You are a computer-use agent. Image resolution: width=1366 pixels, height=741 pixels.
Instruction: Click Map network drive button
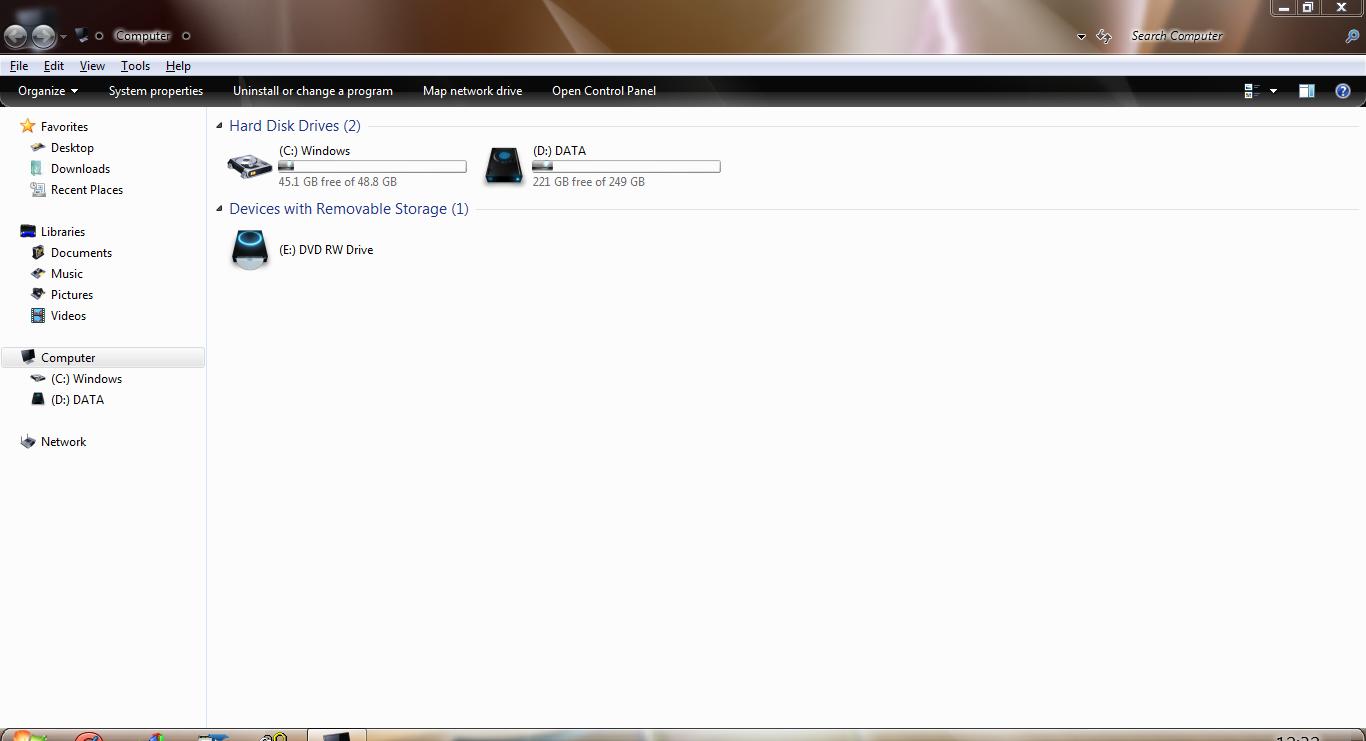[x=472, y=91]
